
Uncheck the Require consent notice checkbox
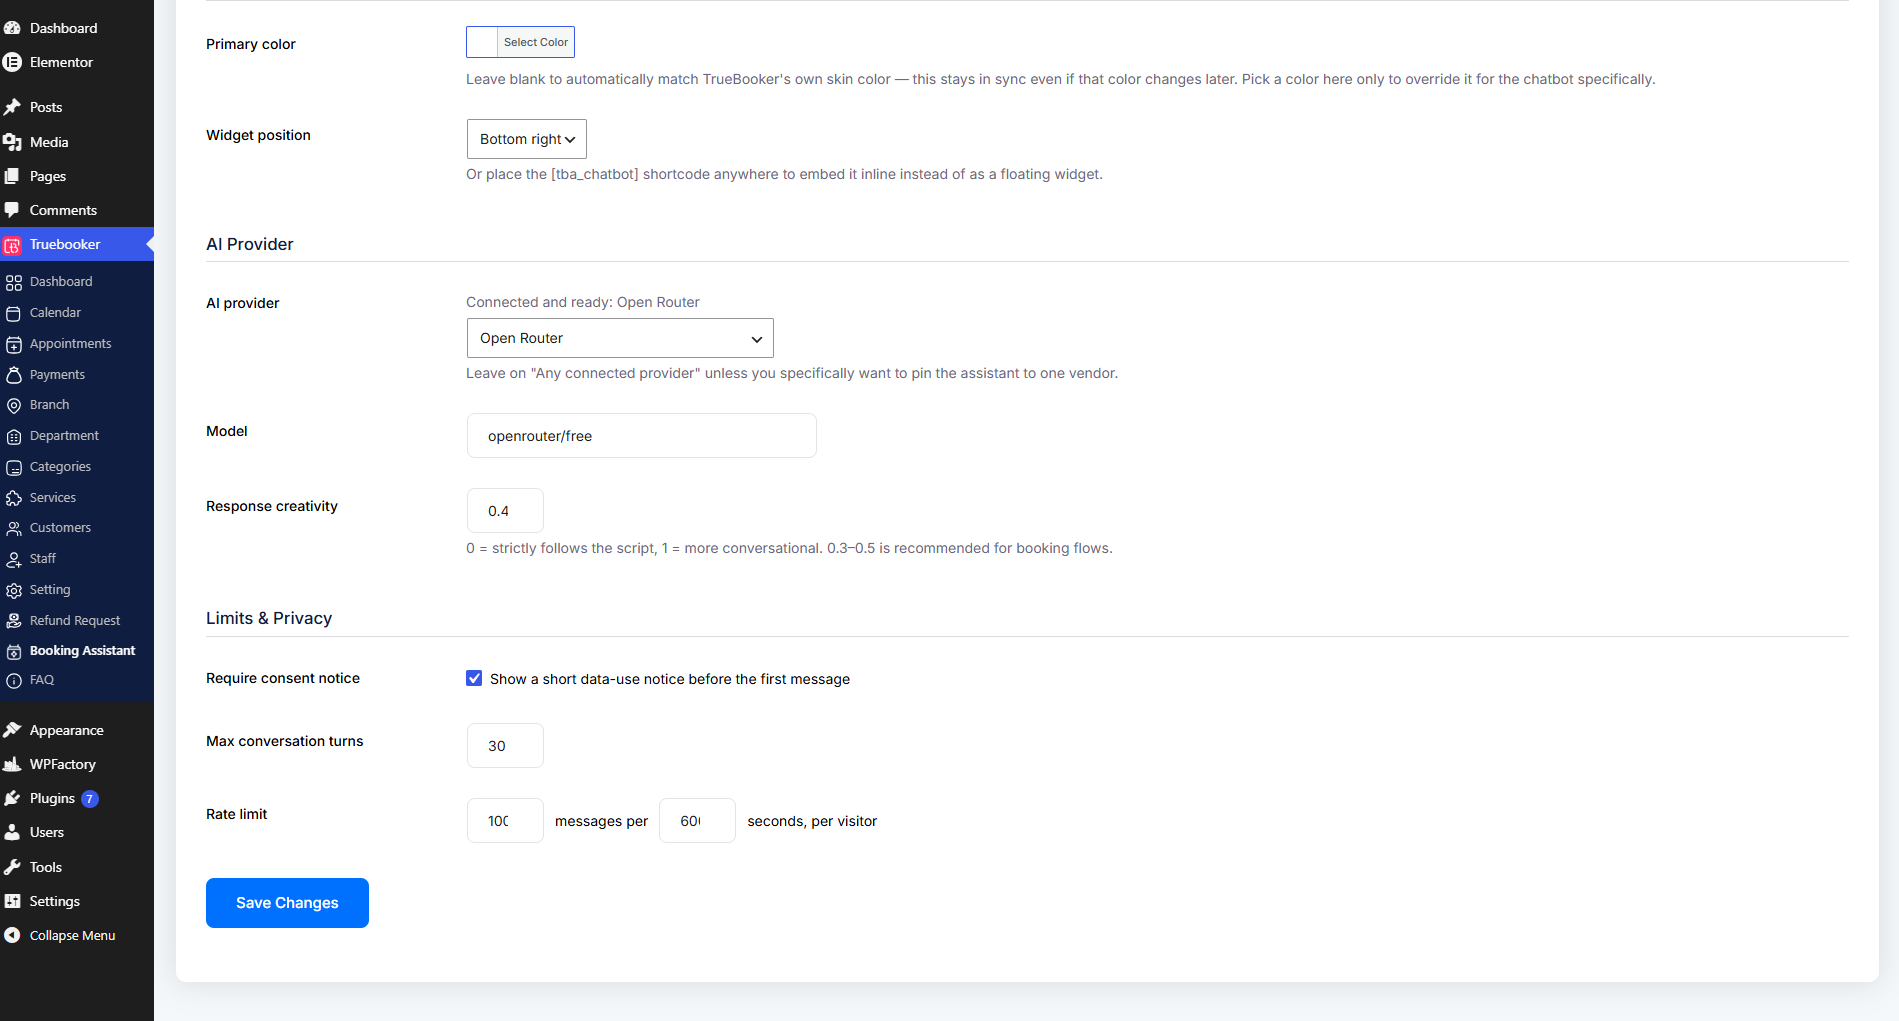point(474,678)
